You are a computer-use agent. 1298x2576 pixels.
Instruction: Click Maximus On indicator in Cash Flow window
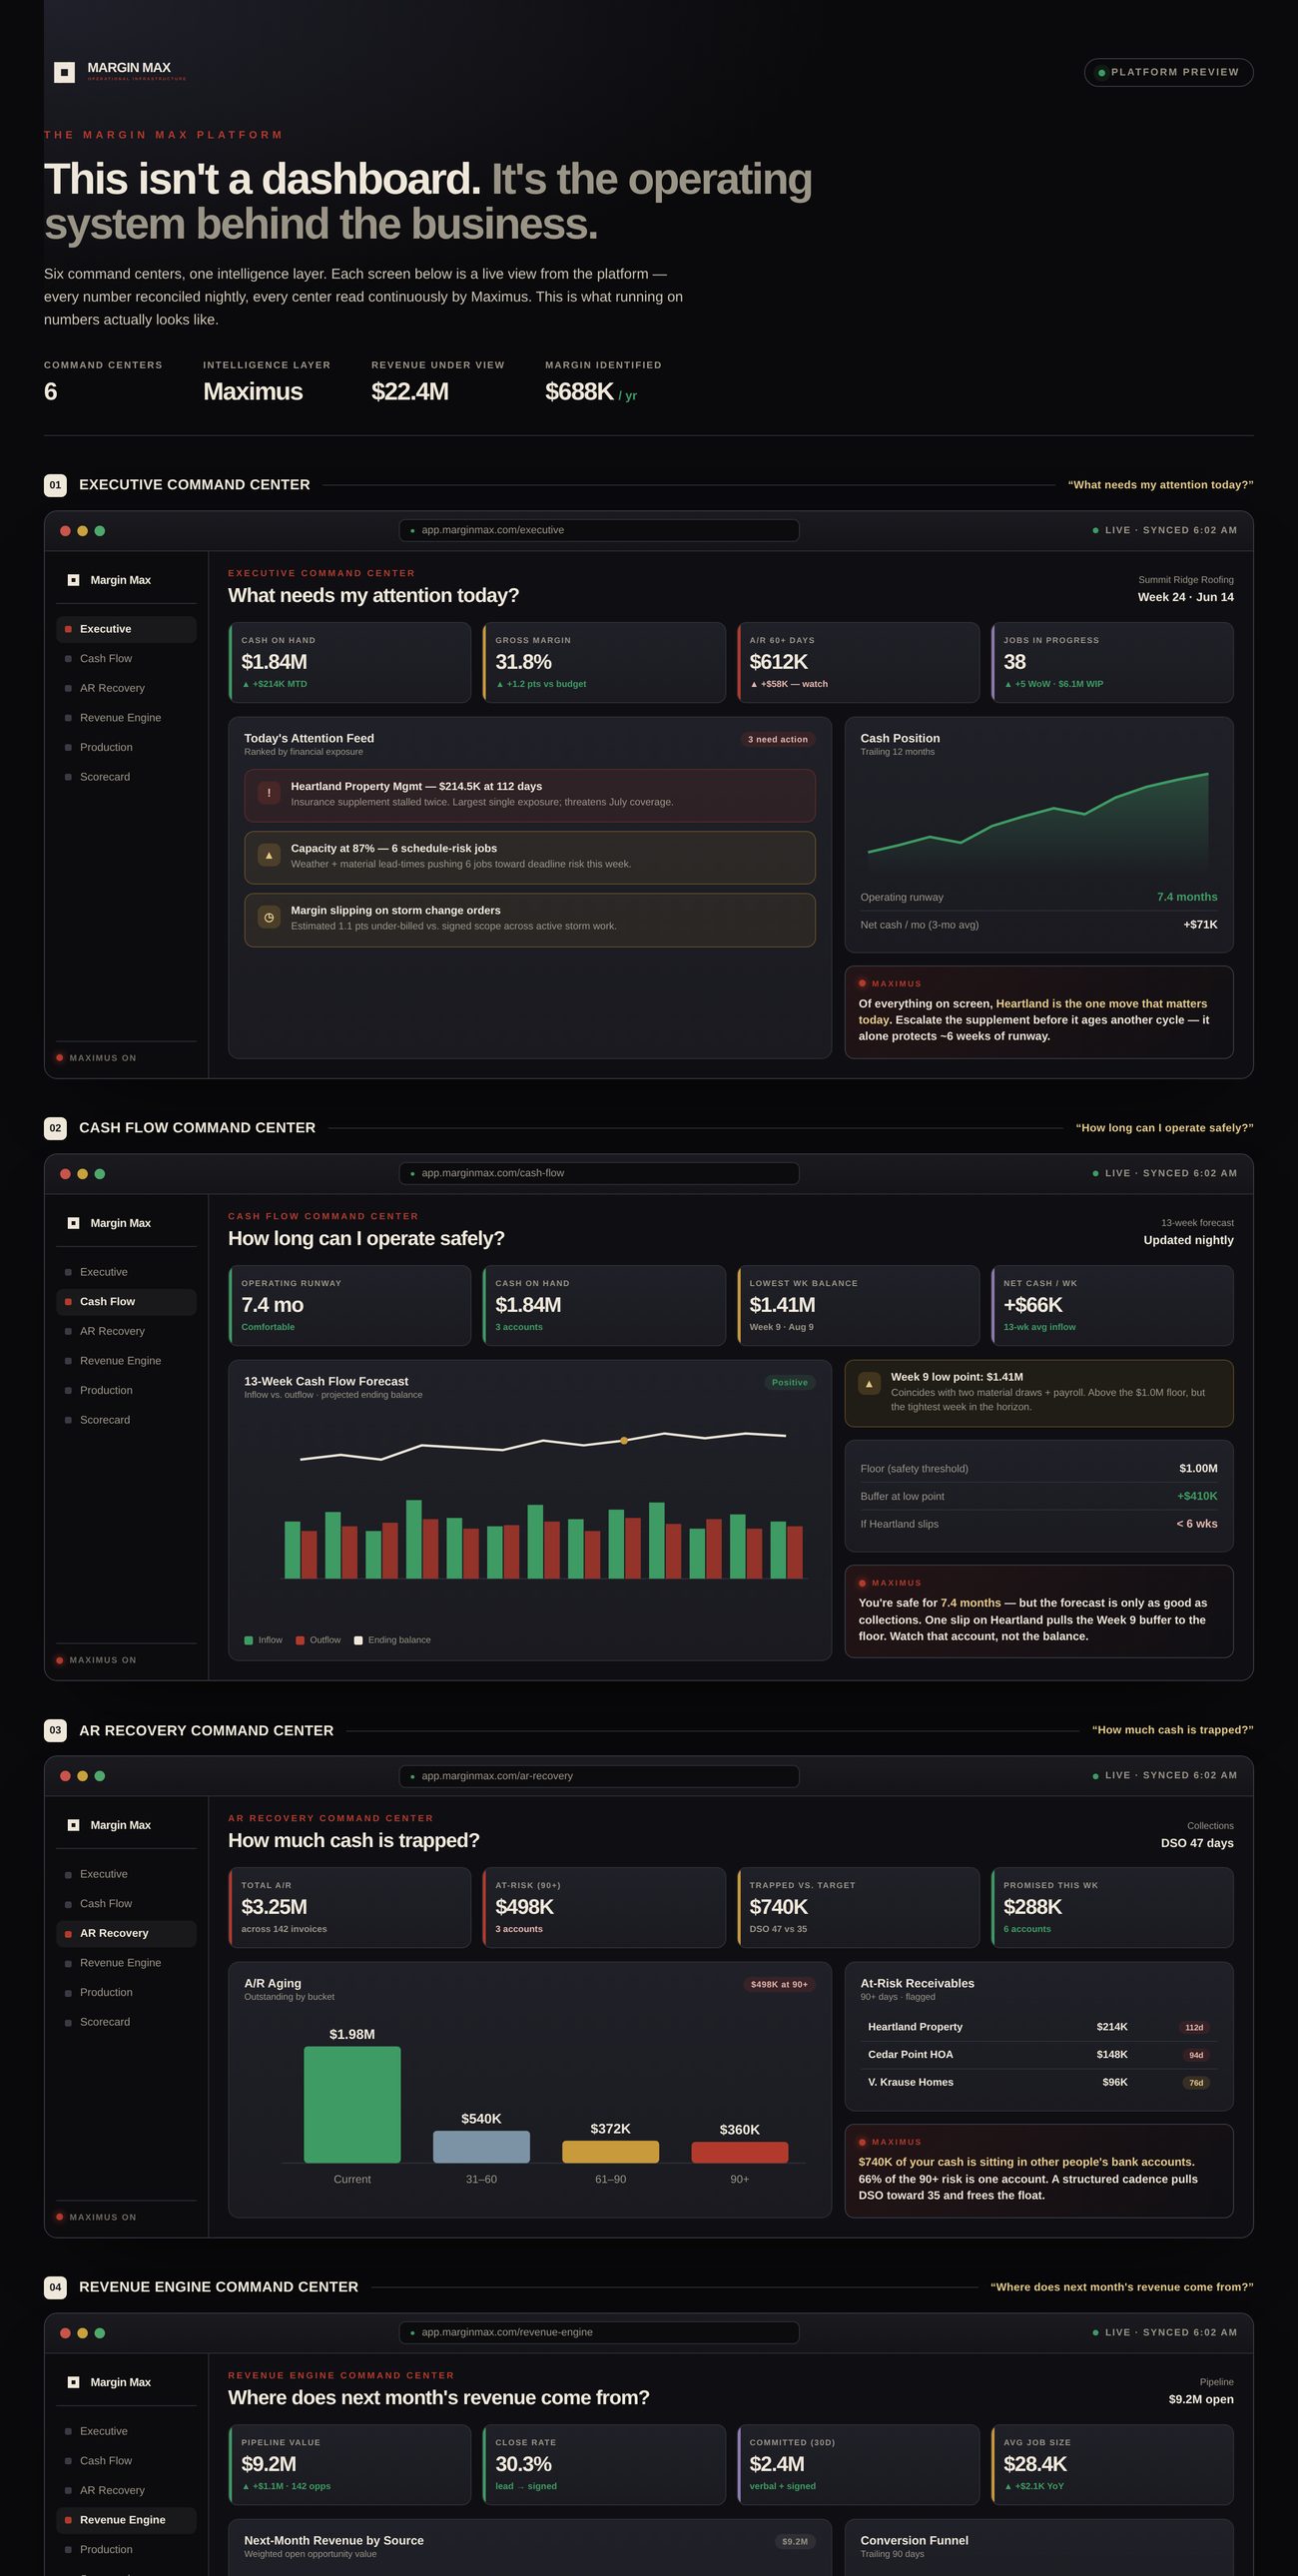coord(97,1660)
